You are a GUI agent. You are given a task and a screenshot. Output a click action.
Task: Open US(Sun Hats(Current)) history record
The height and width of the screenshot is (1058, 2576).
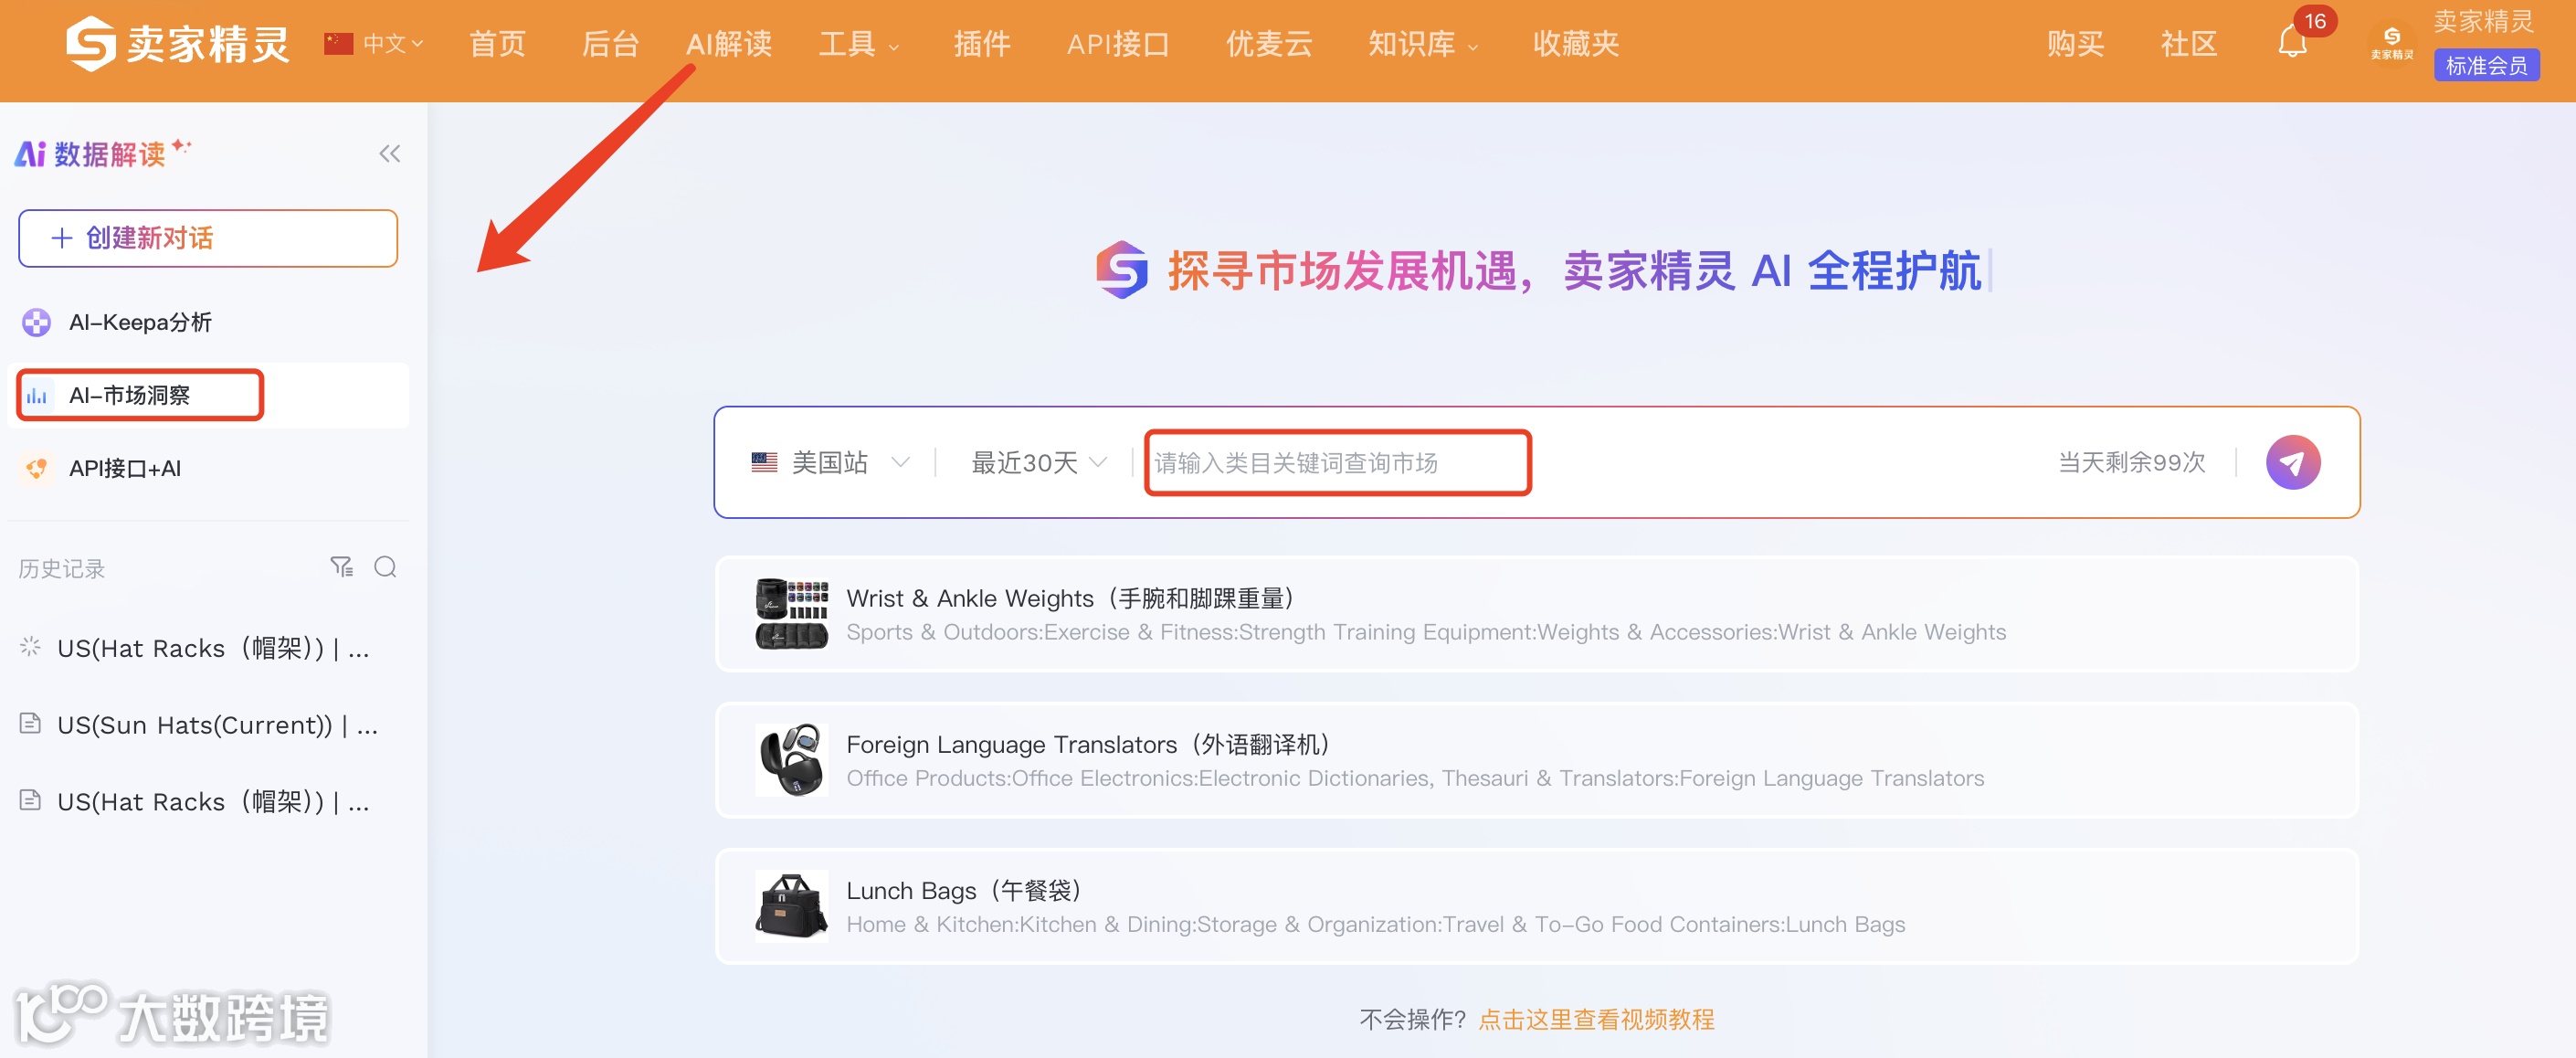click(x=200, y=725)
